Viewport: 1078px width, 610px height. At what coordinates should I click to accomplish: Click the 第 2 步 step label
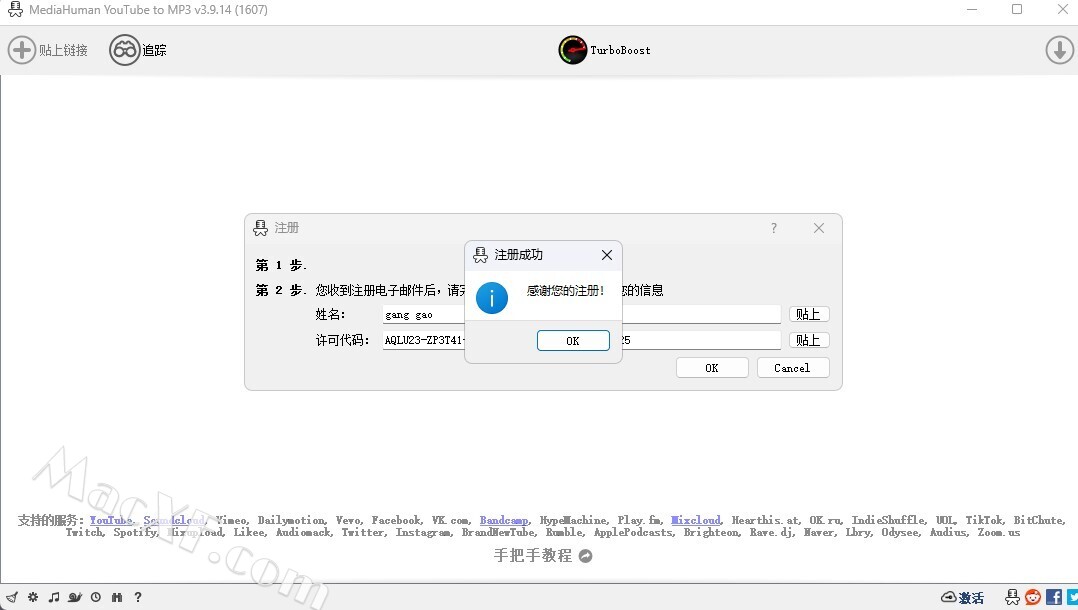coord(281,290)
